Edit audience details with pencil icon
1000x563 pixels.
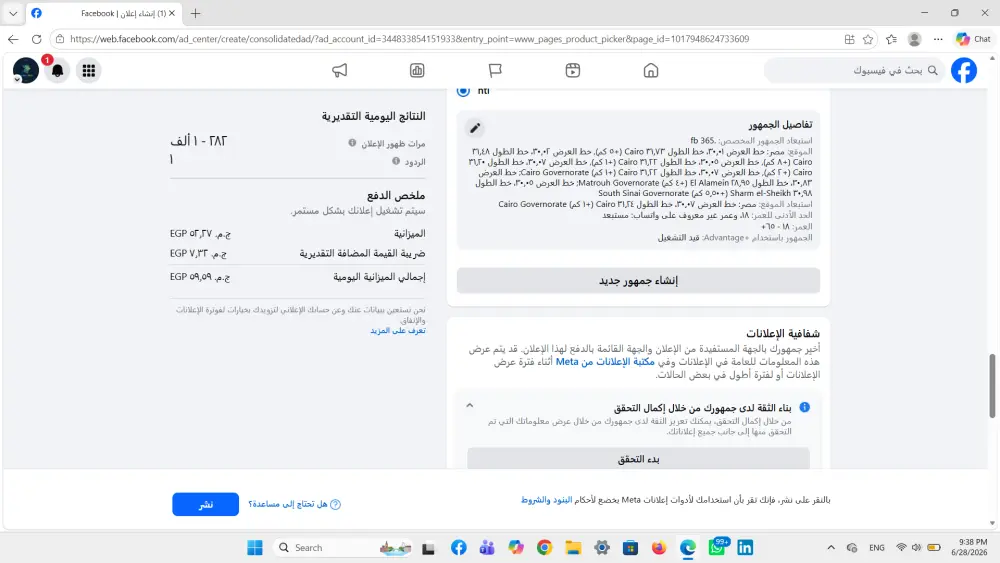point(474,128)
